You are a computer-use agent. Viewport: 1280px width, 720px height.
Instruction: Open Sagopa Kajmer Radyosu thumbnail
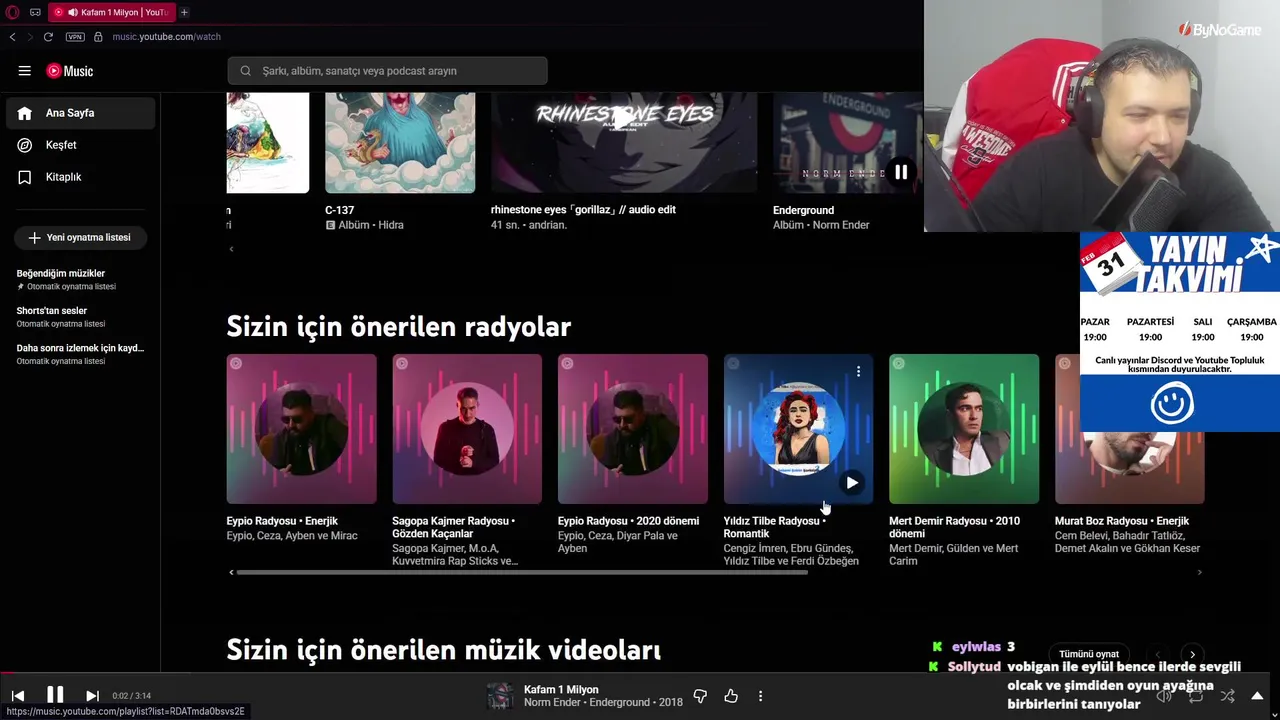tap(467, 429)
